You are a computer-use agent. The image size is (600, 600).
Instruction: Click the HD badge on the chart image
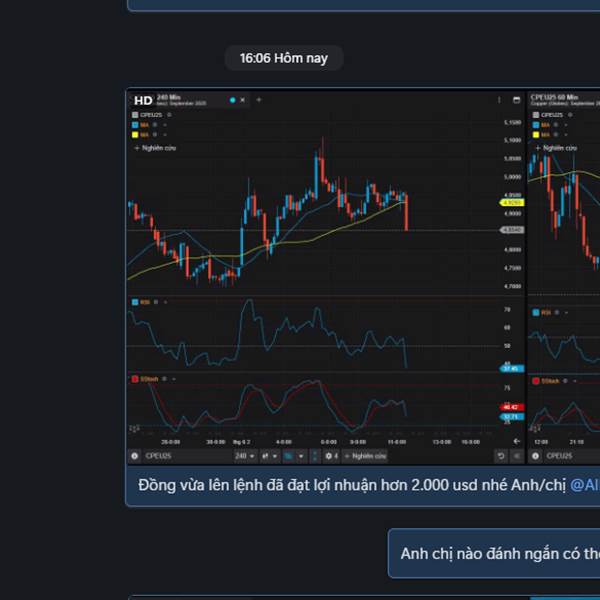point(143,100)
